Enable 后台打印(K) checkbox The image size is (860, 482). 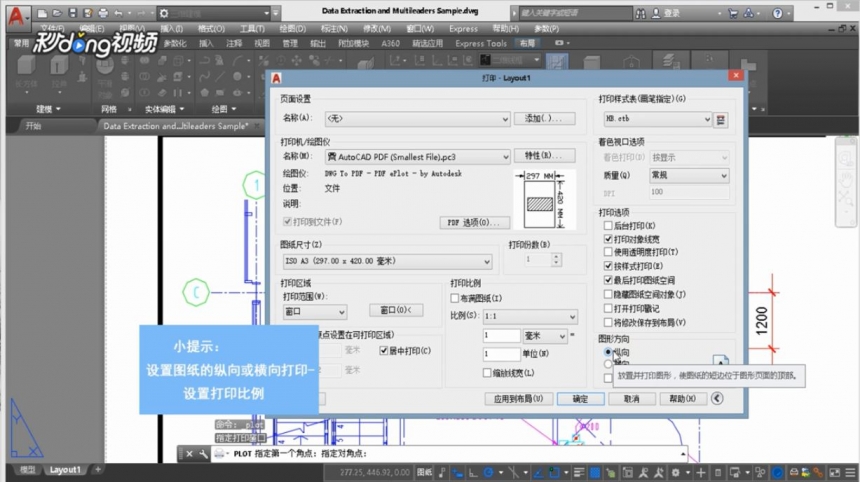coord(608,225)
